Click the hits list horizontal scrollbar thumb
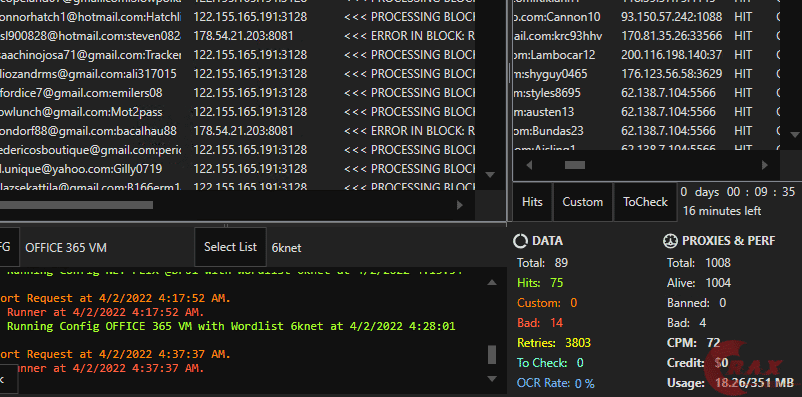The image size is (802, 397). (574, 165)
